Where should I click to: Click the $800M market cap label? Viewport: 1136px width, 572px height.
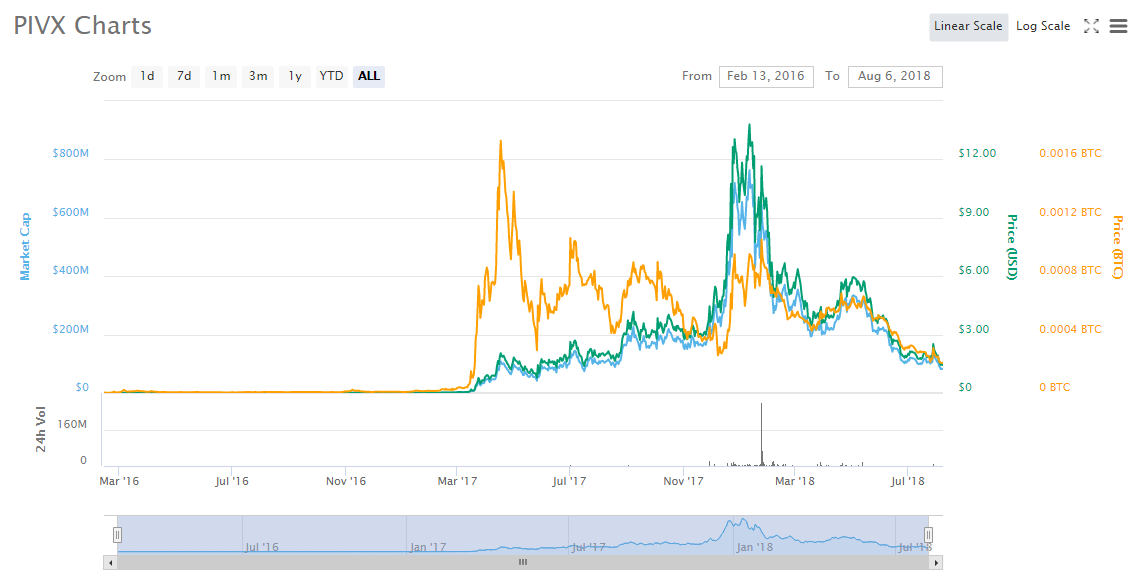[x=70, y=153]
